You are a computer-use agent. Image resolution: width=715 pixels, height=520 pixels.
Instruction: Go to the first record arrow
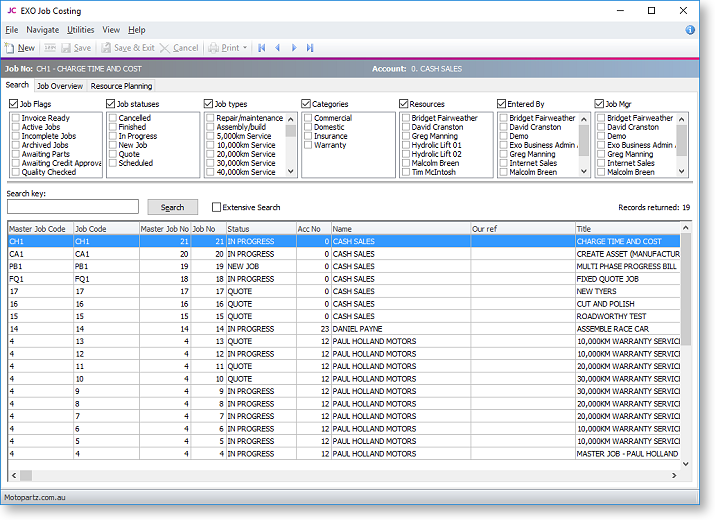click(262, 48)
